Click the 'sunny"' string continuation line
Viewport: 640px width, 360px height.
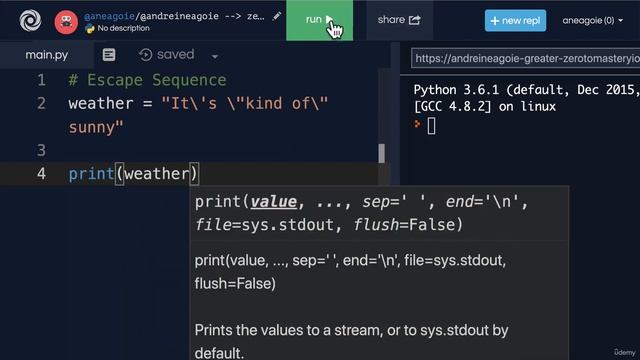(x=96, y=127)
